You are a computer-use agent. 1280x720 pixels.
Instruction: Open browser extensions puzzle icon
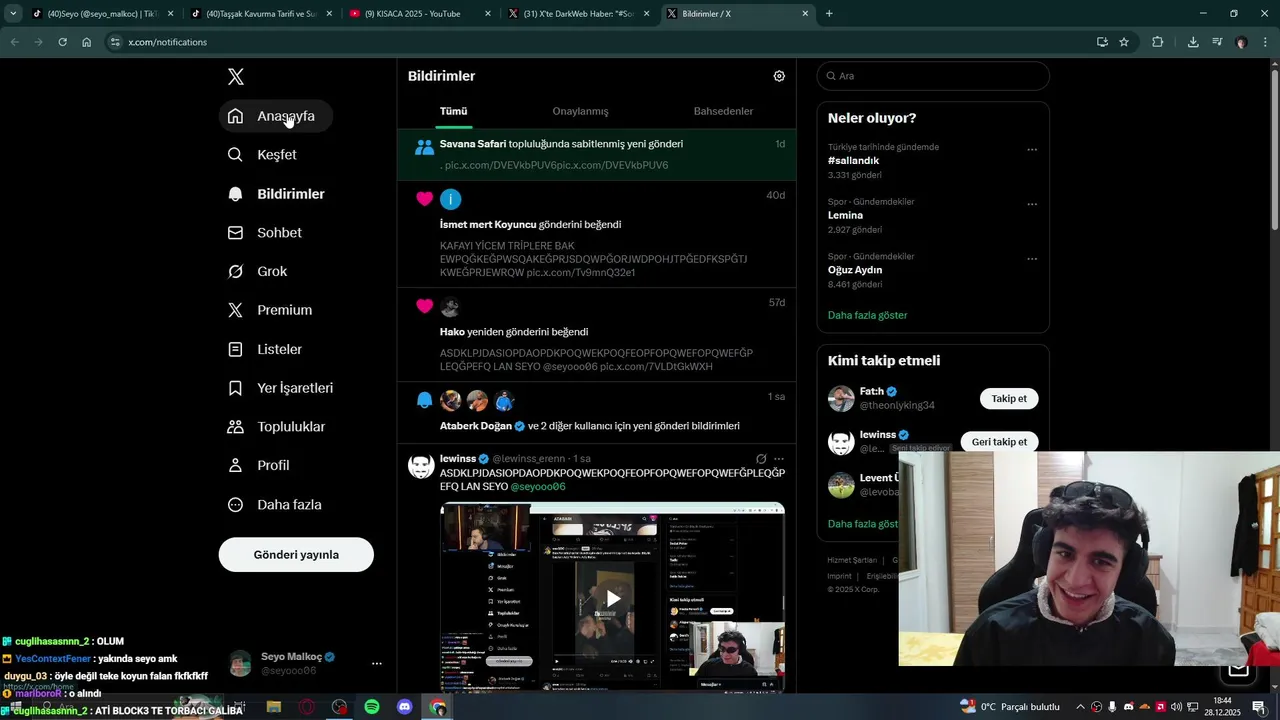[1158, 42]
